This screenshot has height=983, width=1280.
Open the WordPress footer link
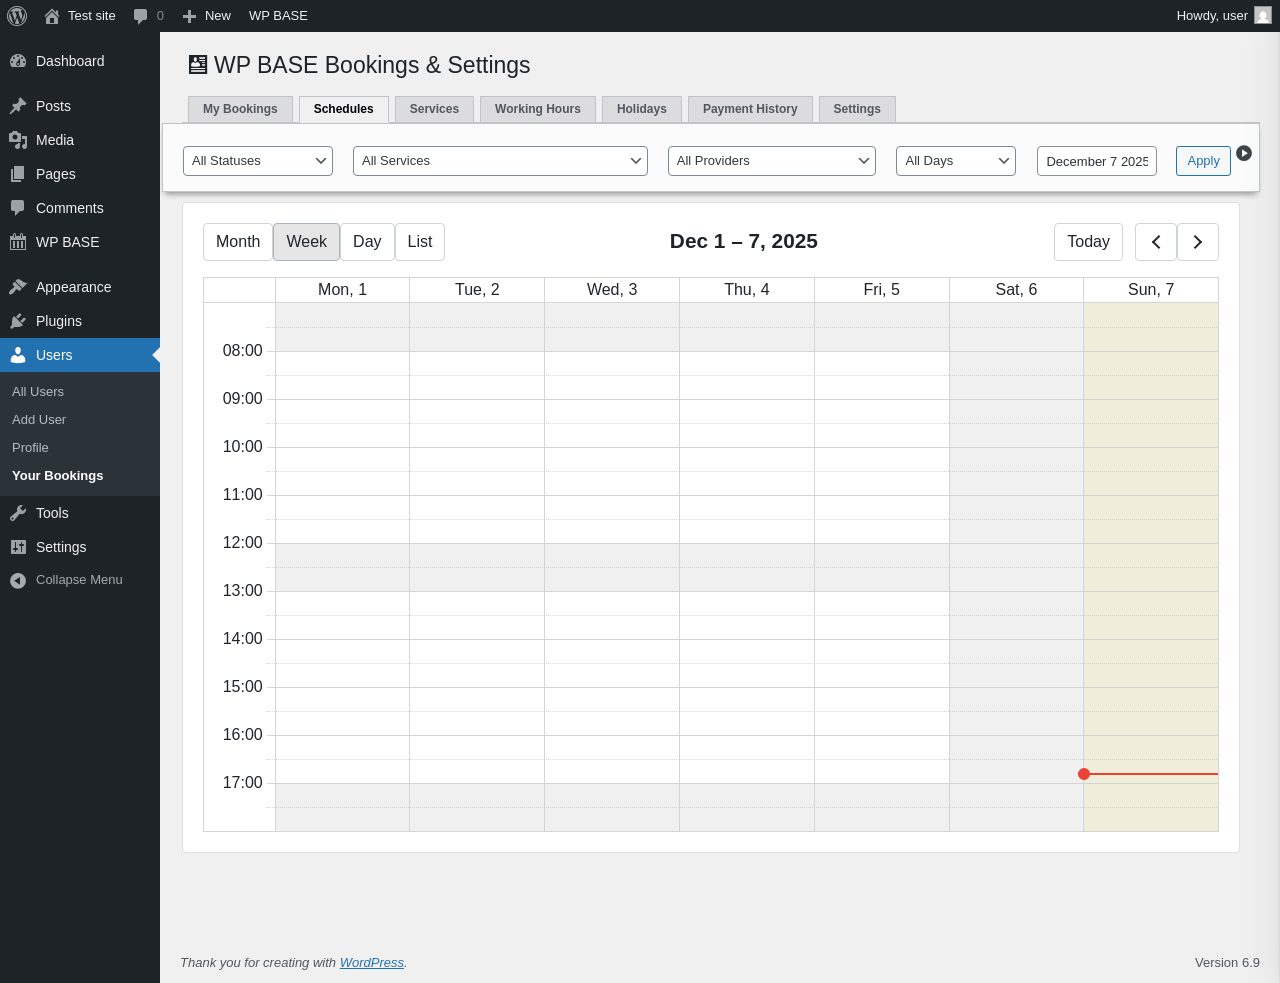tap(372, 963)
